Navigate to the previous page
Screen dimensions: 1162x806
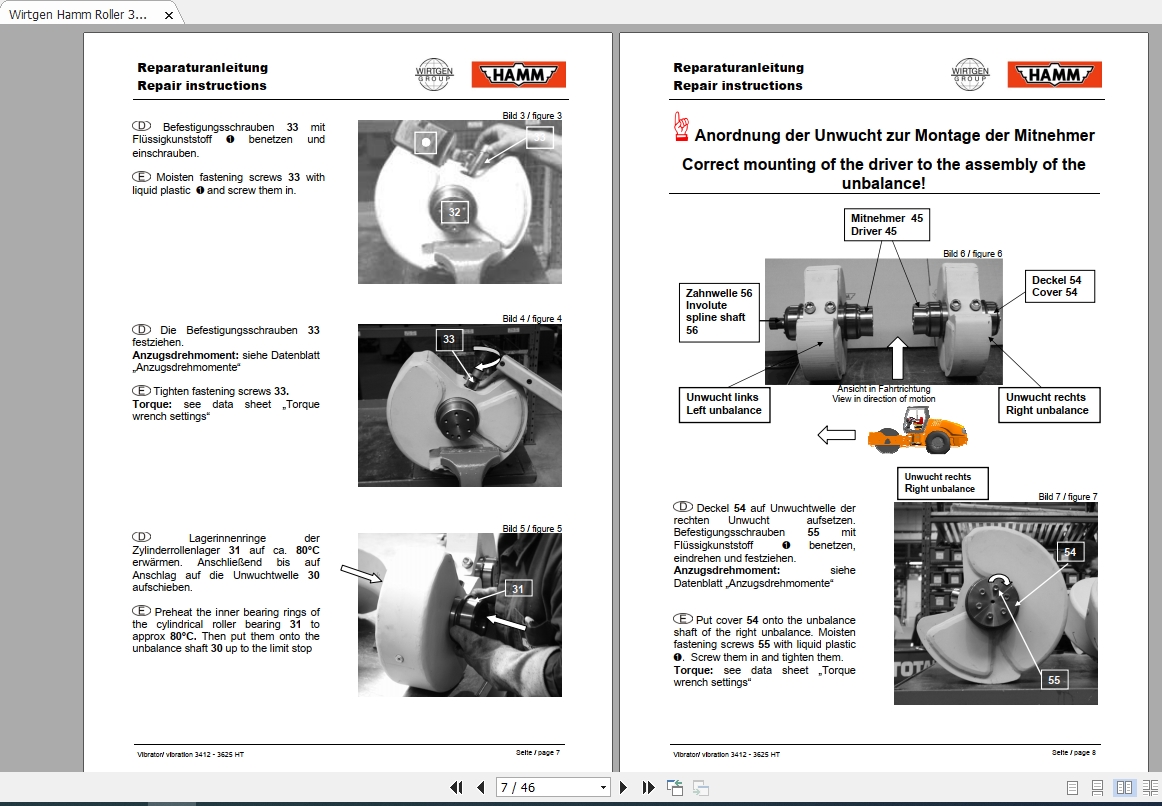coord(481,787)
